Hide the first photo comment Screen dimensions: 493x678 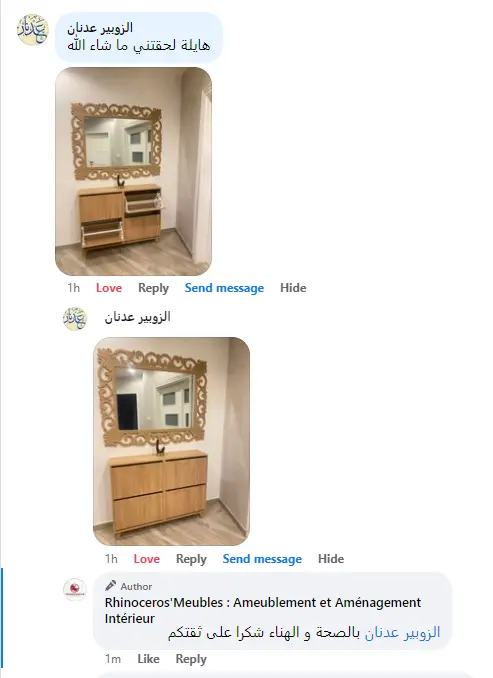(293, 288)
